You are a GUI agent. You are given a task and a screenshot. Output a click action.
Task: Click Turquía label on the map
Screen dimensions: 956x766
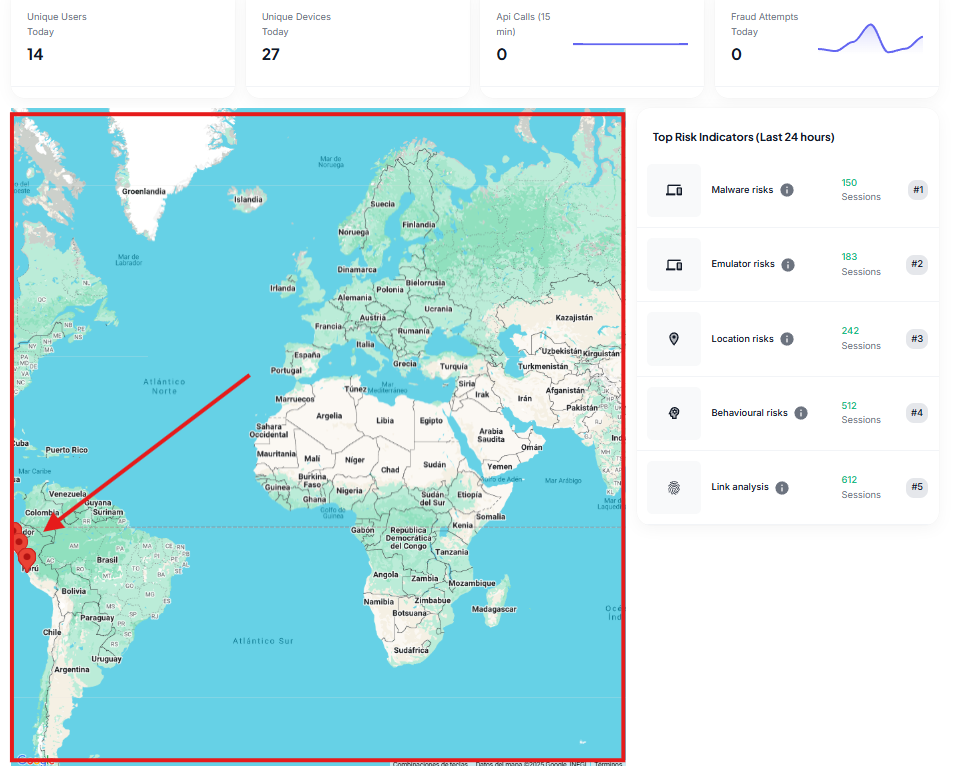454,367
